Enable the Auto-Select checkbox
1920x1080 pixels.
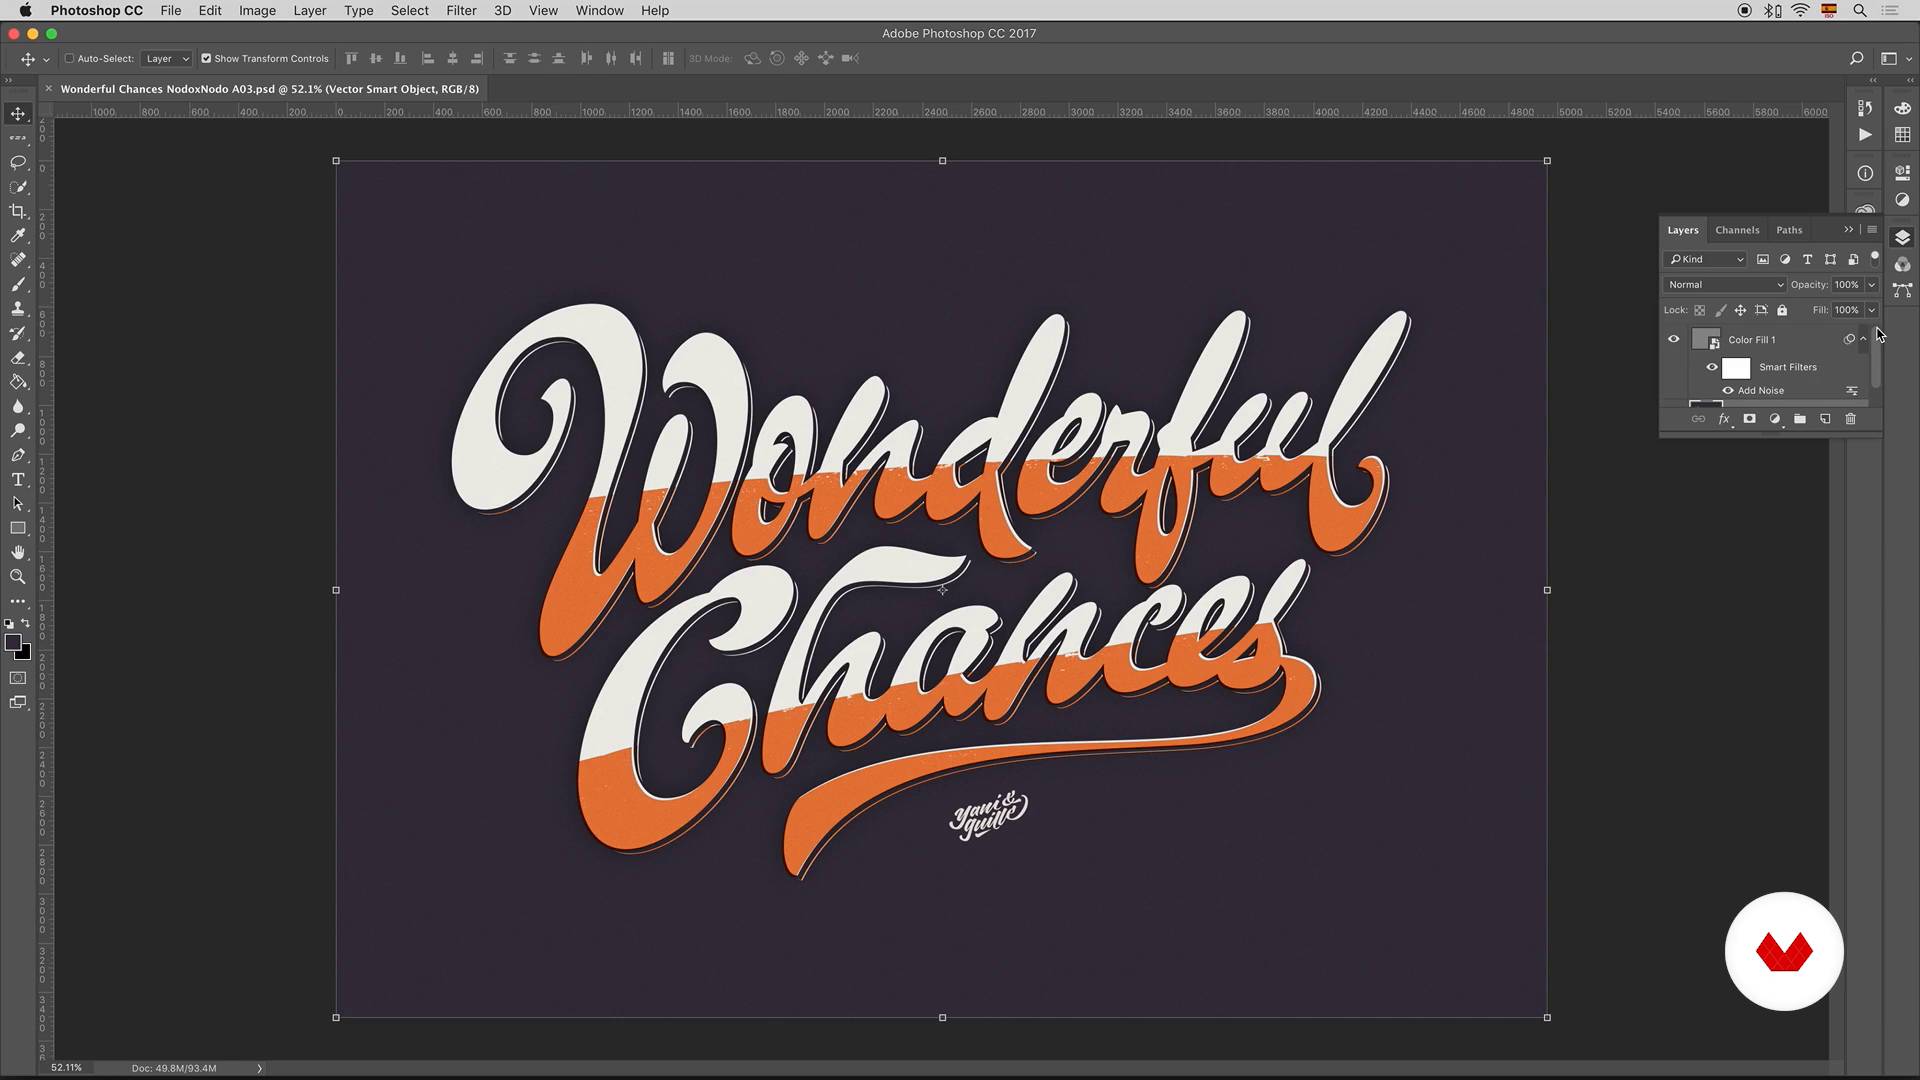coord(70,58)
